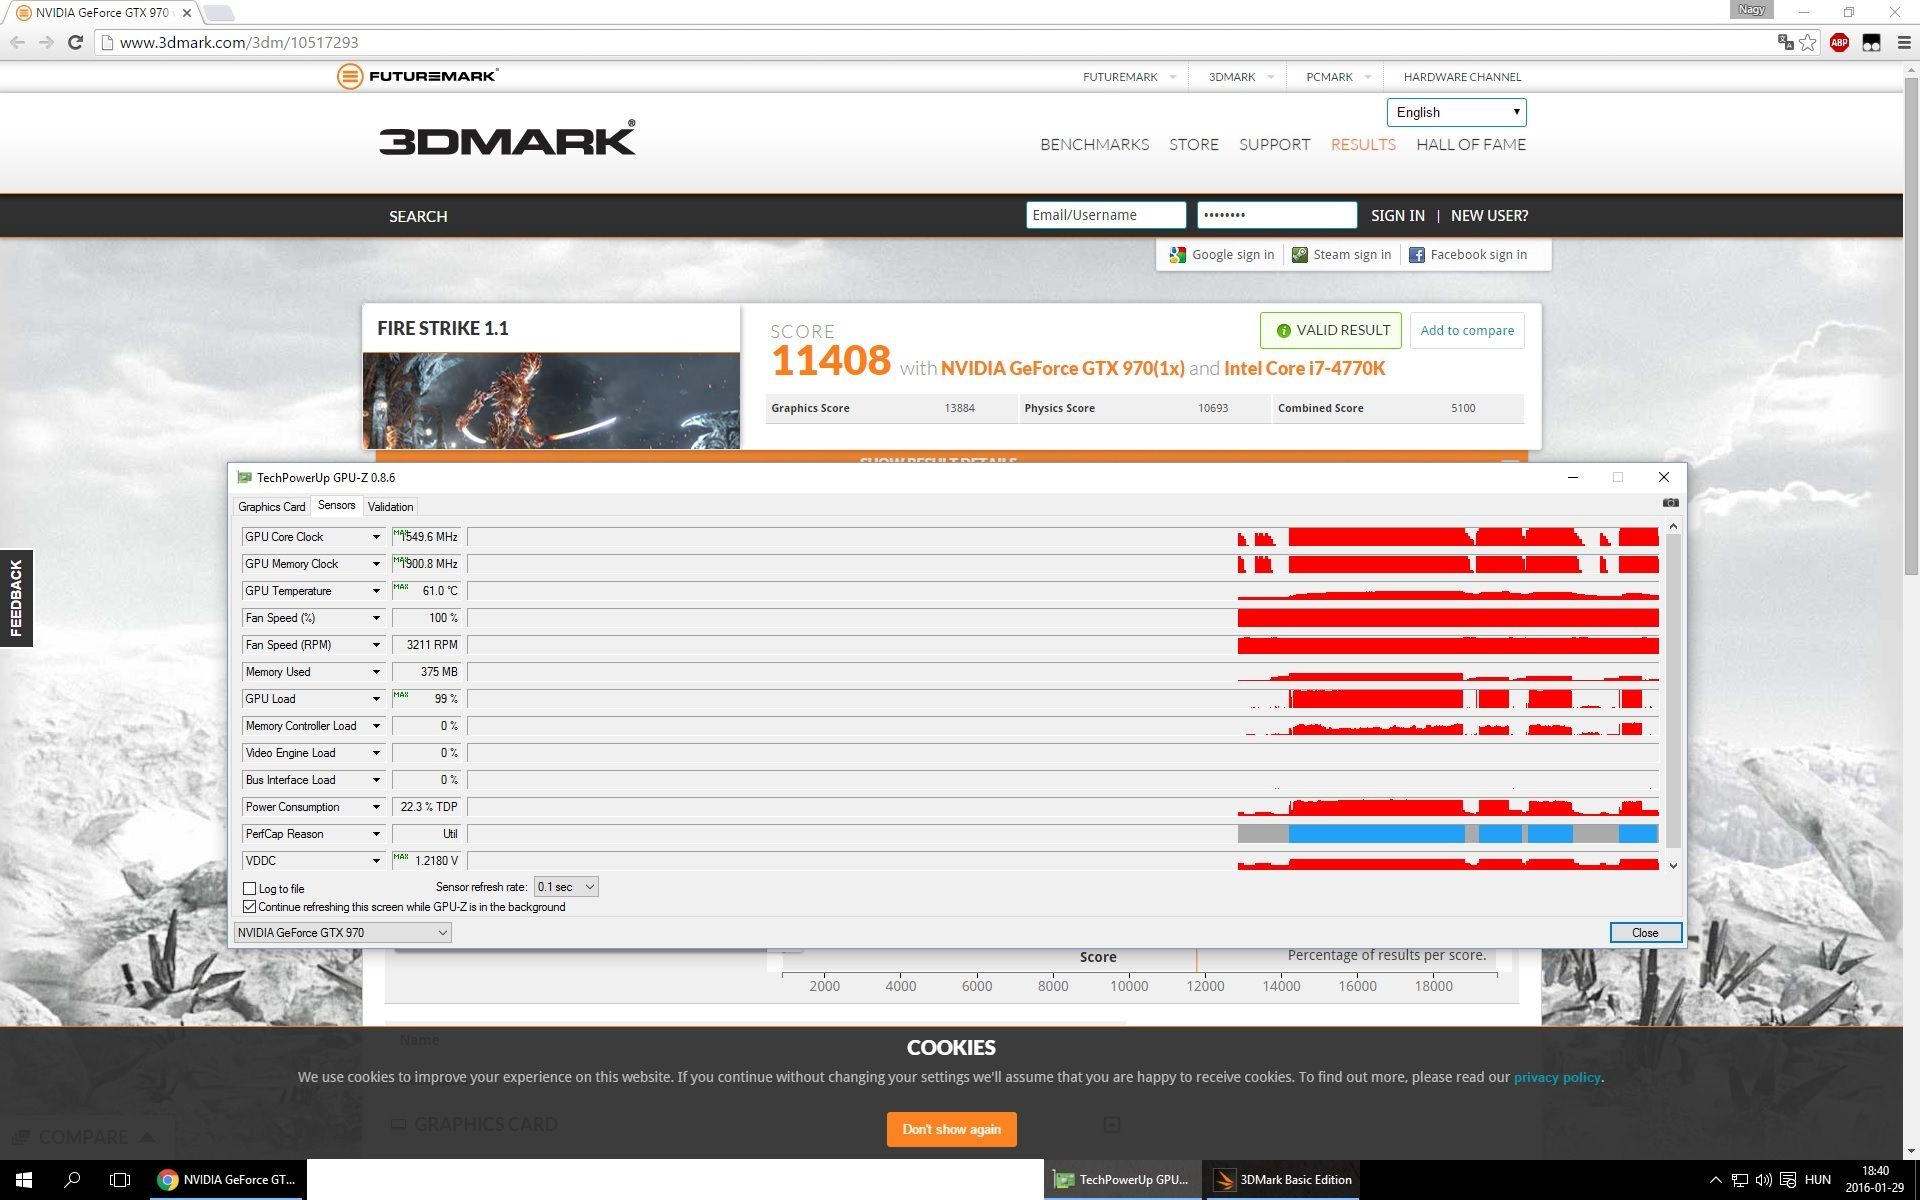Click the network icon in system tray

coord(1740,1180)
